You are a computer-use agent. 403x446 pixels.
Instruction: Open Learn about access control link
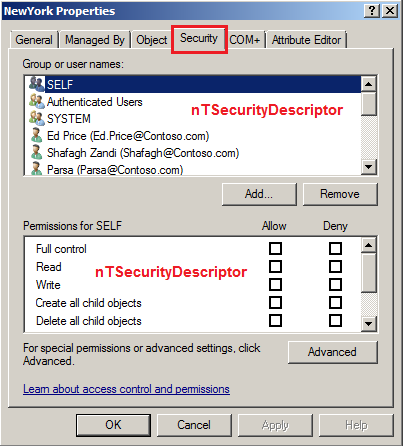[x=126, y=389]
